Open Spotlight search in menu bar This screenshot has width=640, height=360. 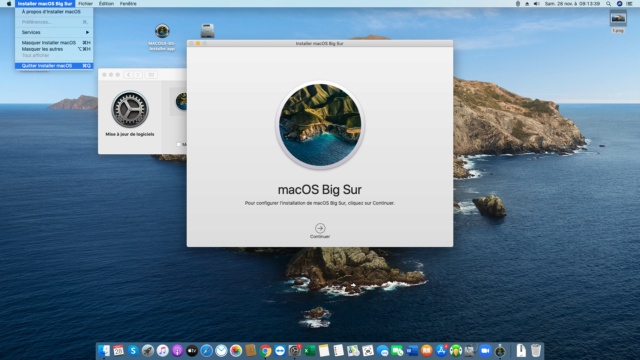click(608, 4)
